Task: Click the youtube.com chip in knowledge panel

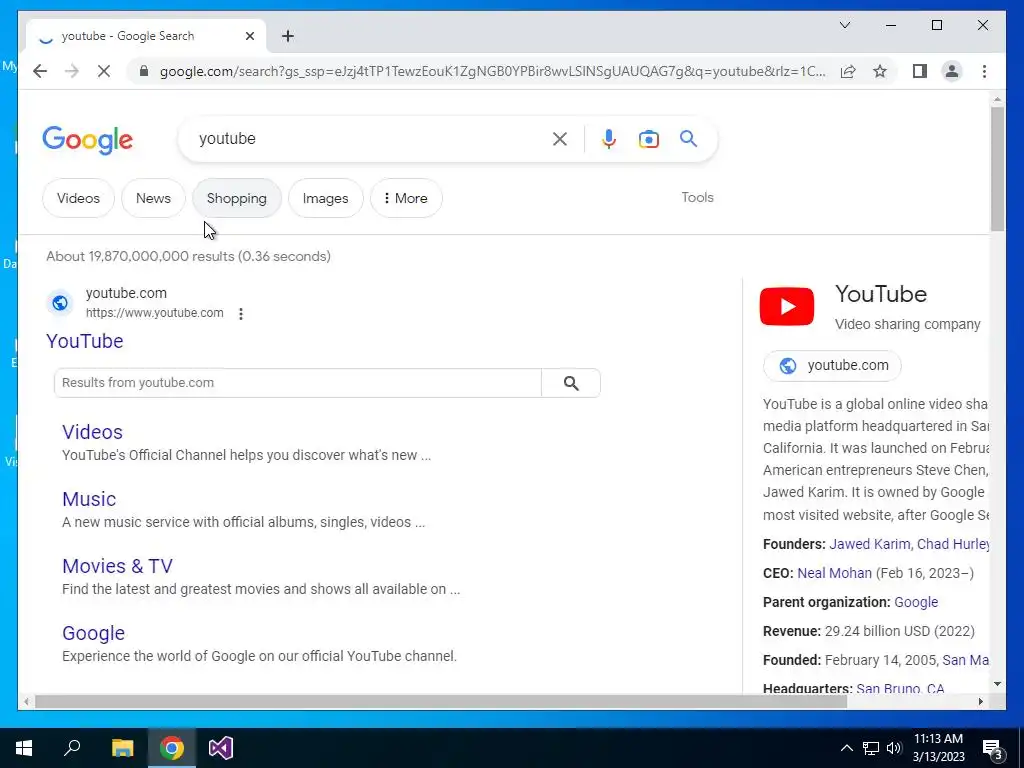Action: [832, 366]
